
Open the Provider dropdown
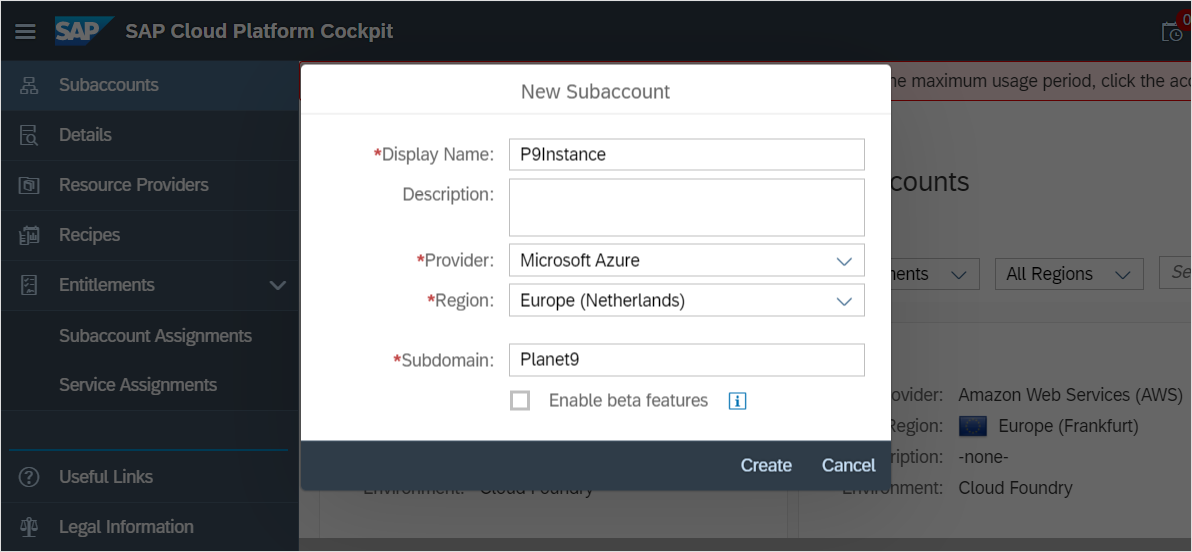(x=686, y=260)
